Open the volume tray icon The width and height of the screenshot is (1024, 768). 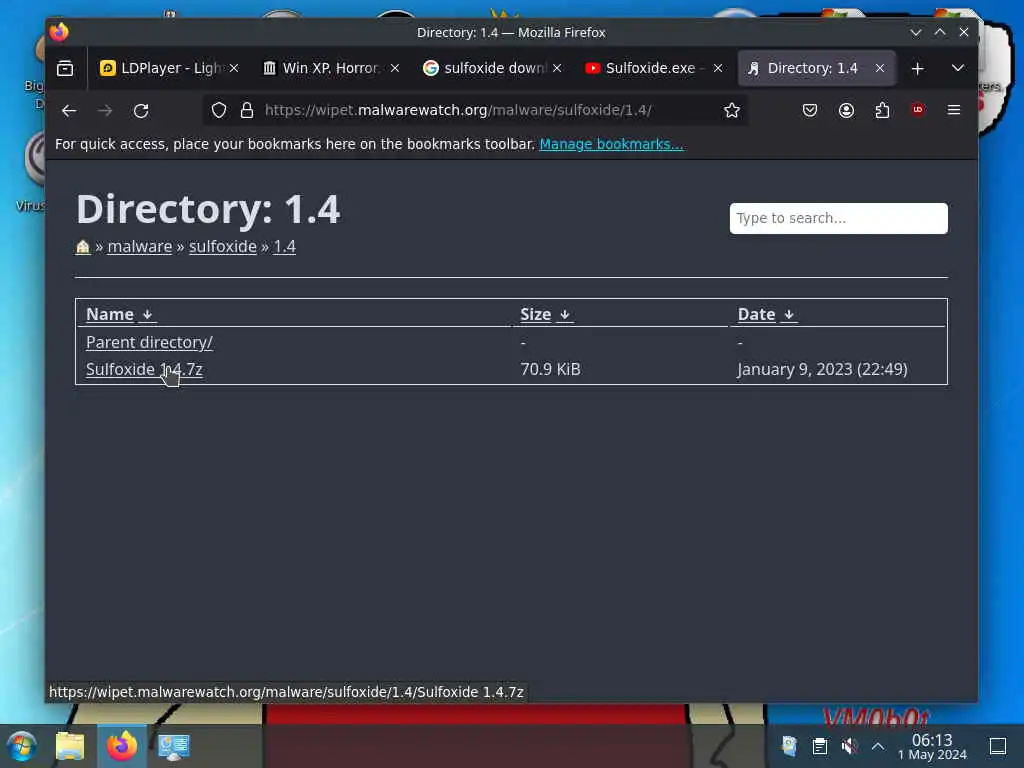[x=849, y=746]
